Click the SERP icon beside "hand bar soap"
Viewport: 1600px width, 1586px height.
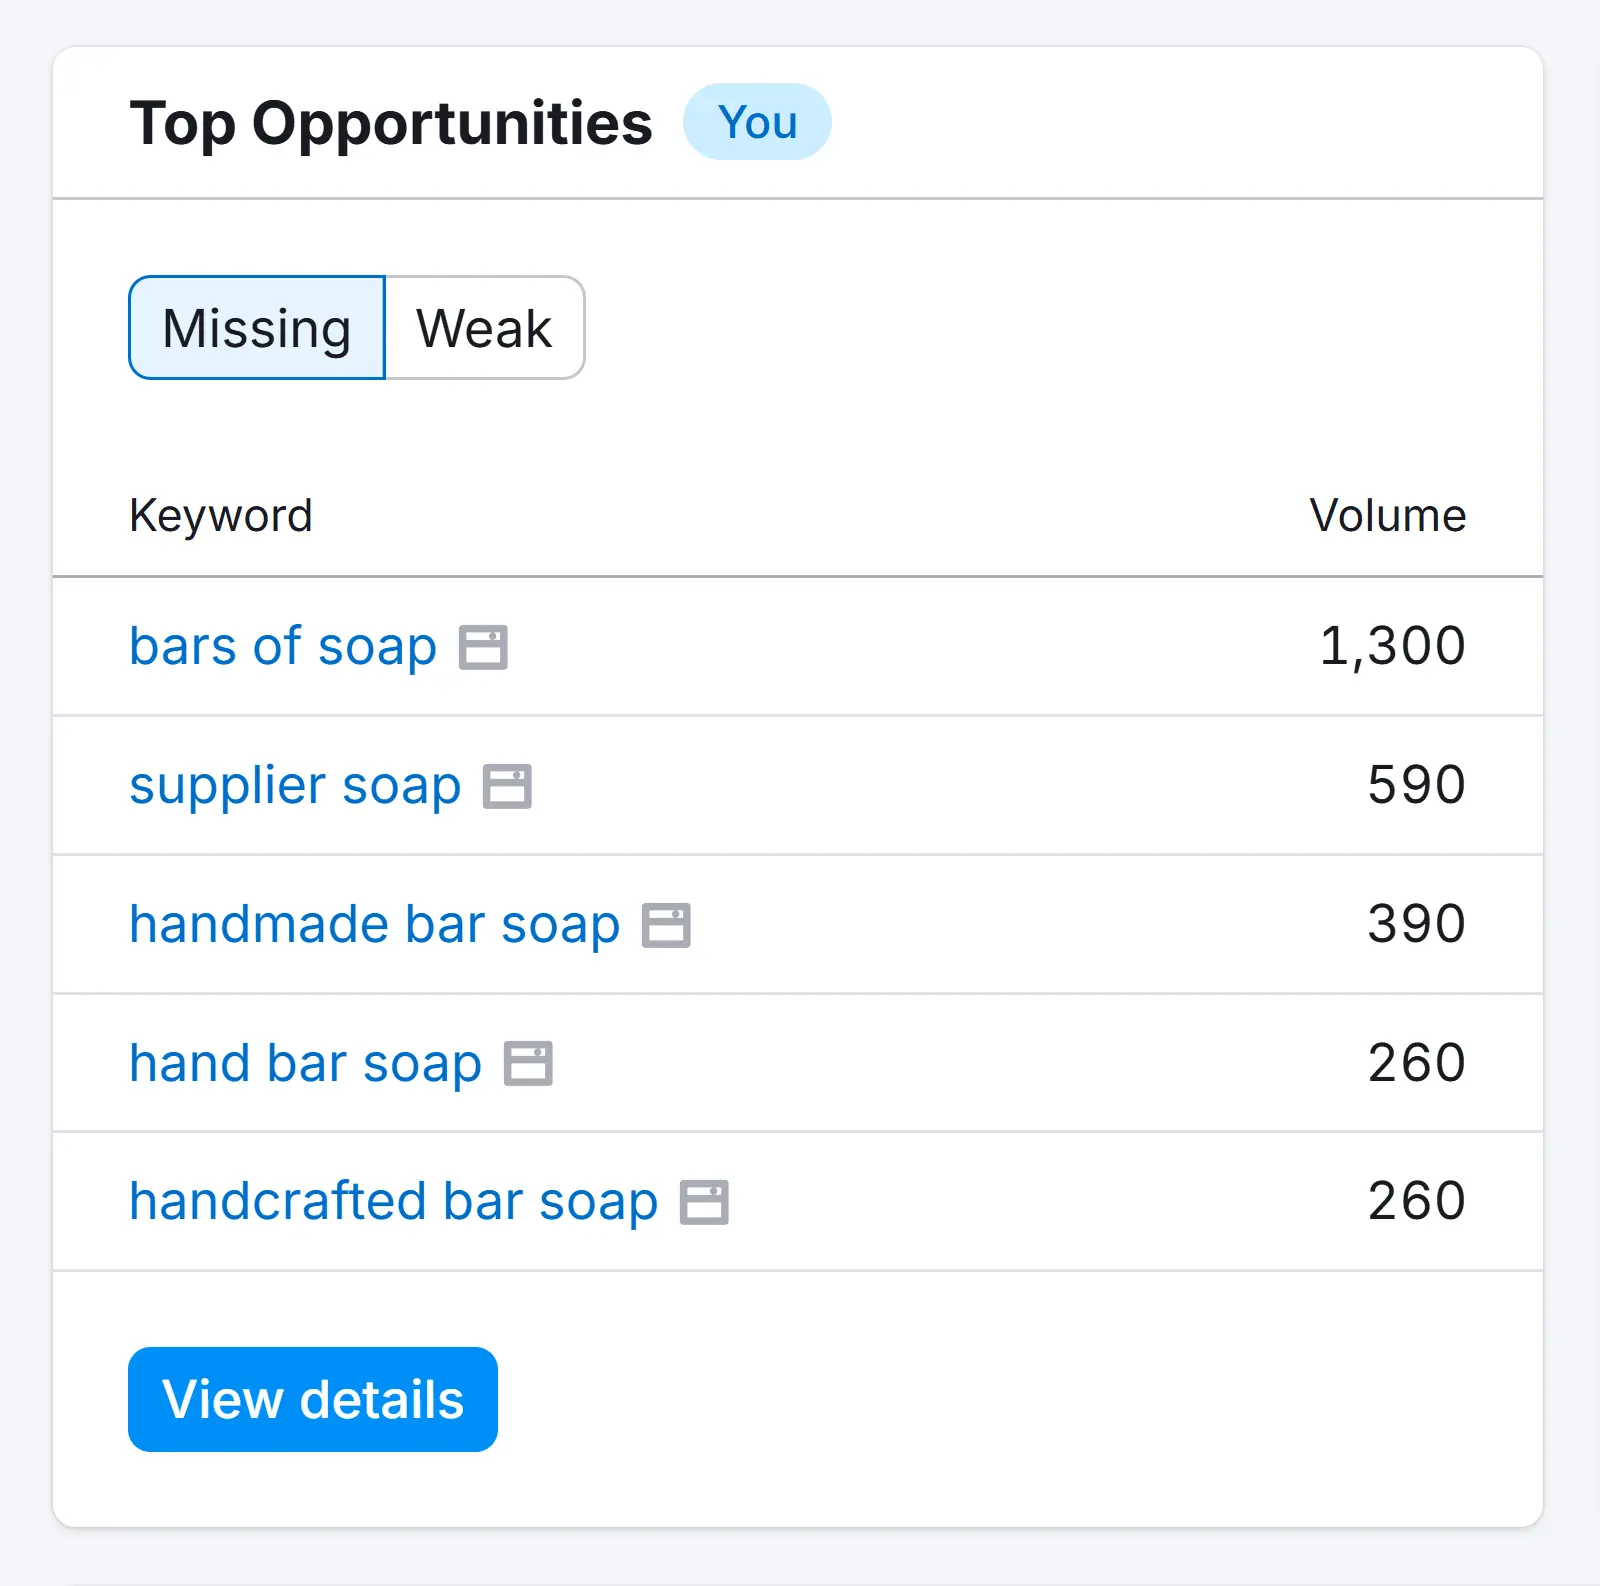pyautogui.click(x=529, y=1063)
